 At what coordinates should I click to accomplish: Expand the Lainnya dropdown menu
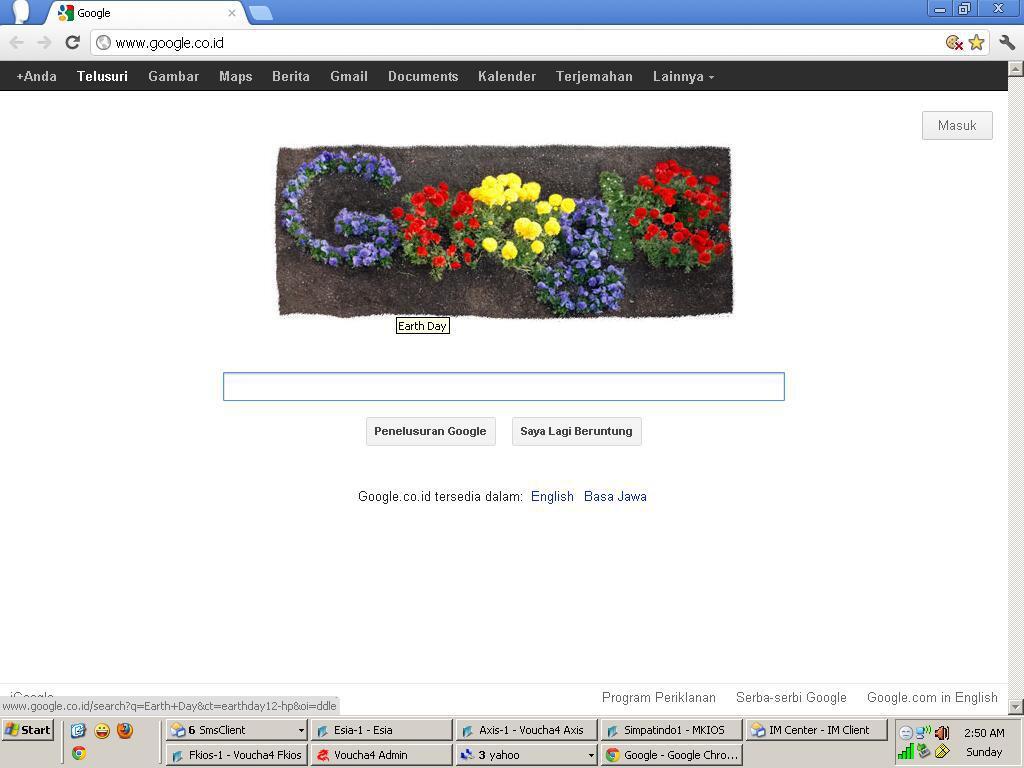(x=683, y=76)
